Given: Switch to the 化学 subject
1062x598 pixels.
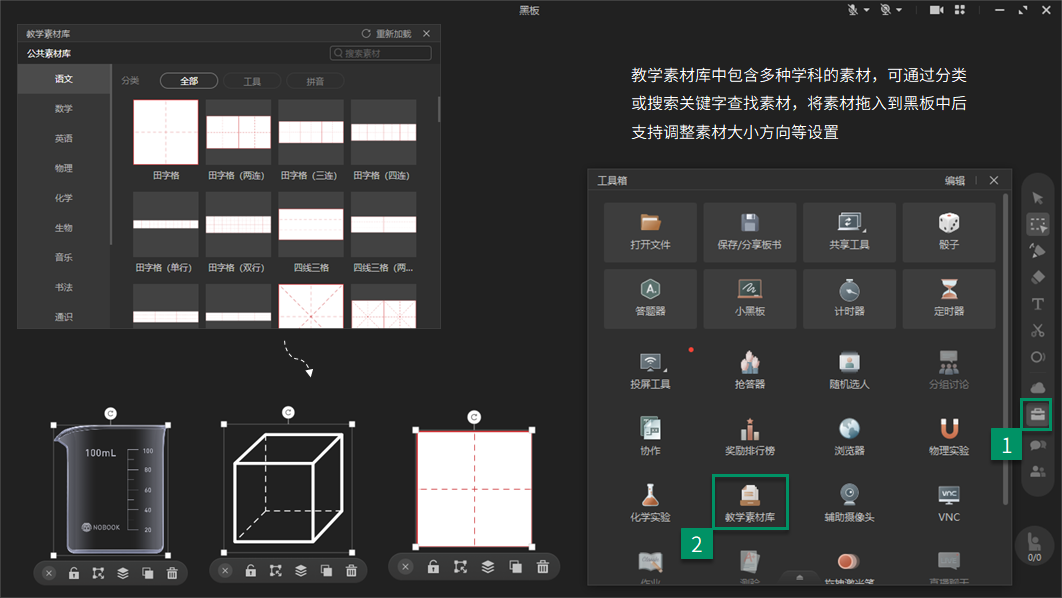Looking at the screenshot, I should [64, 198].
